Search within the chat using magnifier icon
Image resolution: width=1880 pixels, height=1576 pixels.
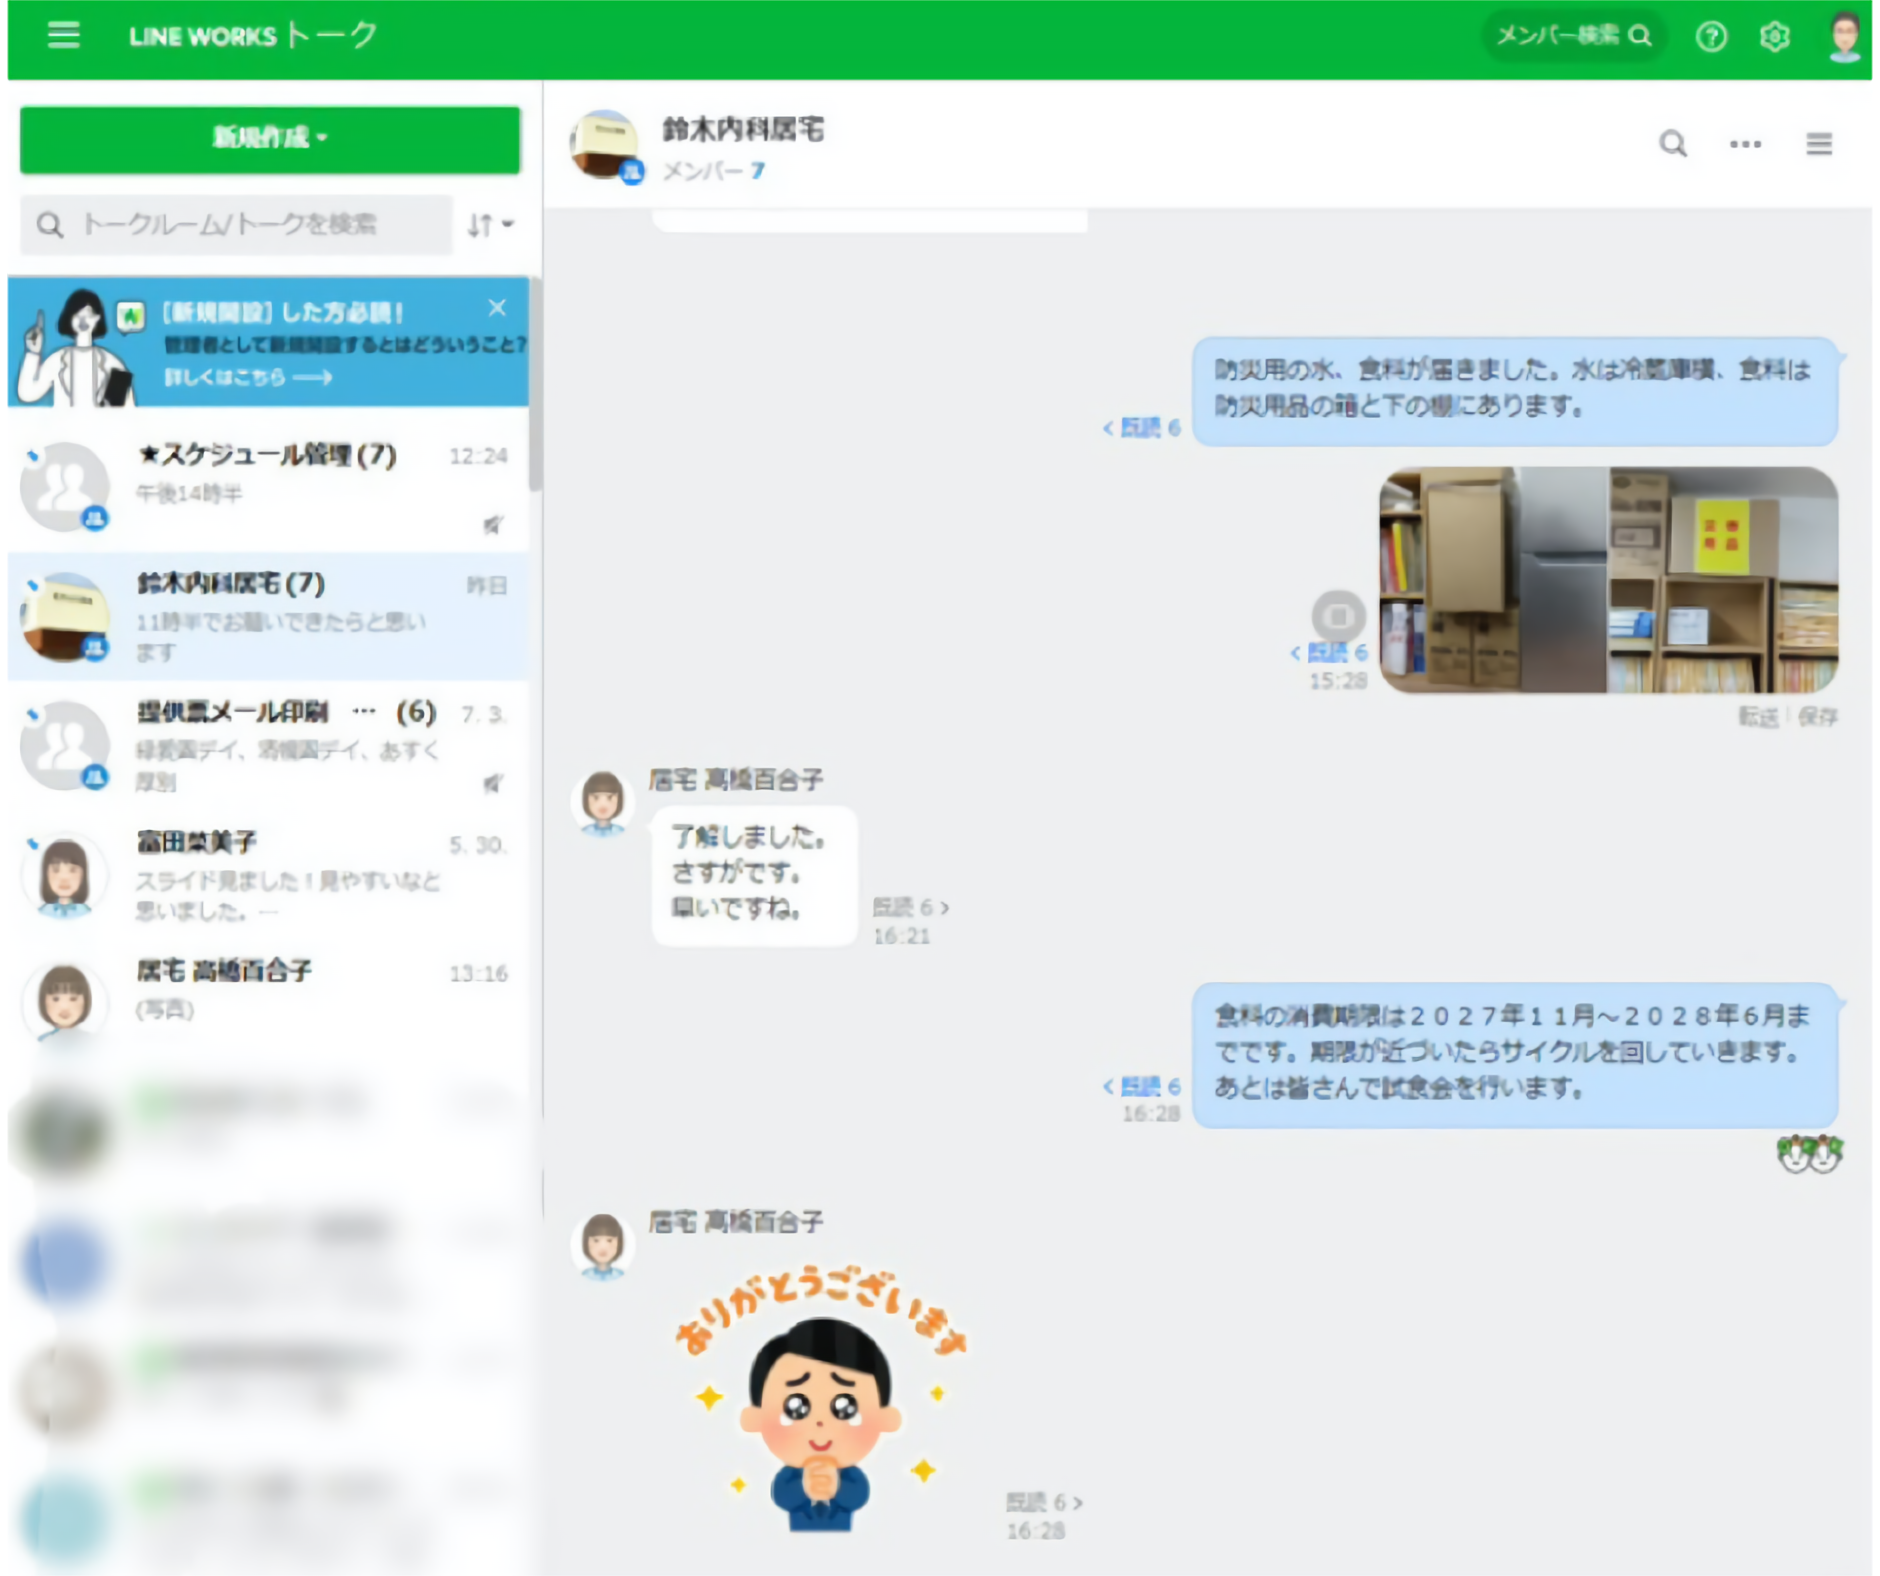[1673, 144]
